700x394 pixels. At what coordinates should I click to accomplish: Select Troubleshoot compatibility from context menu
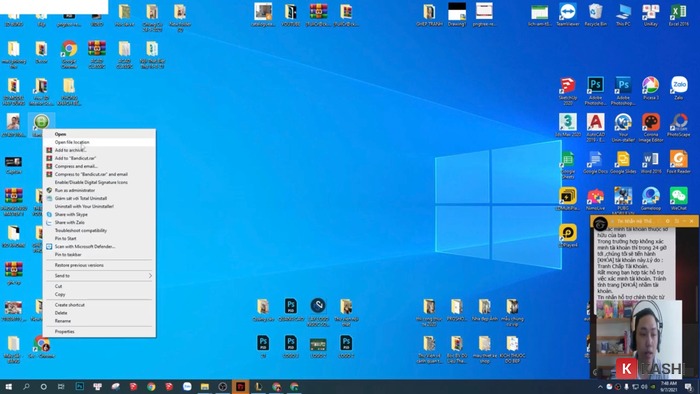[80, 230]
